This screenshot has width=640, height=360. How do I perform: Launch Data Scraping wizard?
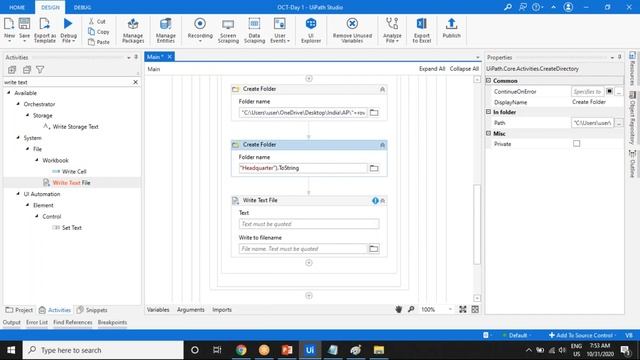[x=254, y=30]
